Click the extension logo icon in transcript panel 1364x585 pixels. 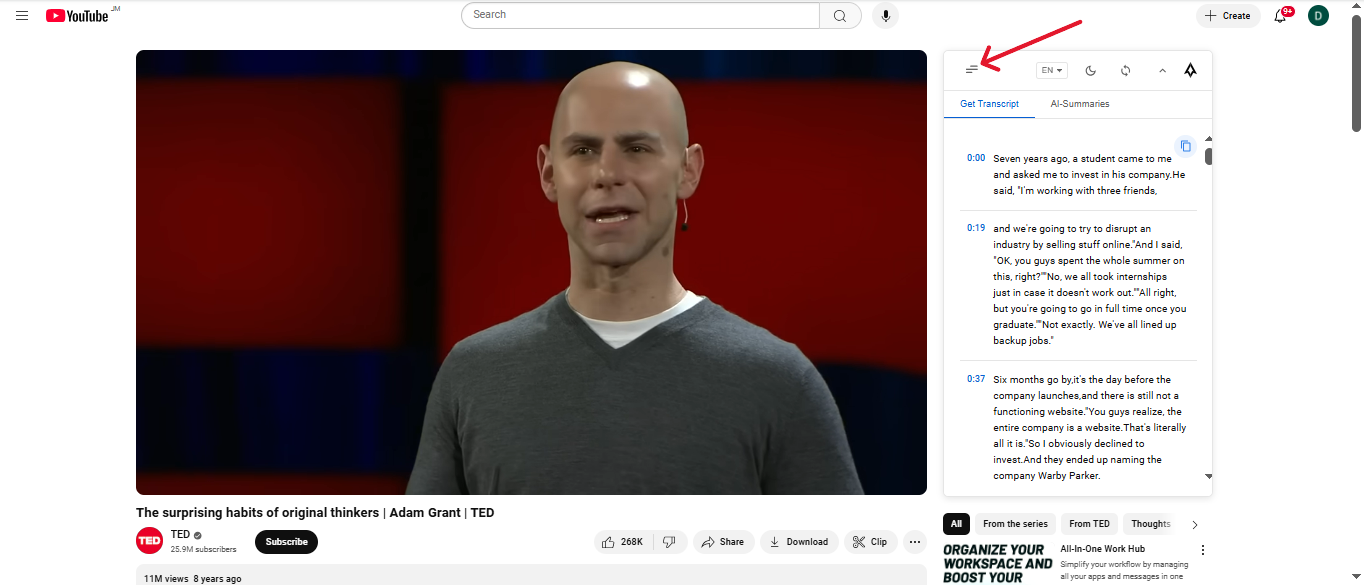(1190, 70)
